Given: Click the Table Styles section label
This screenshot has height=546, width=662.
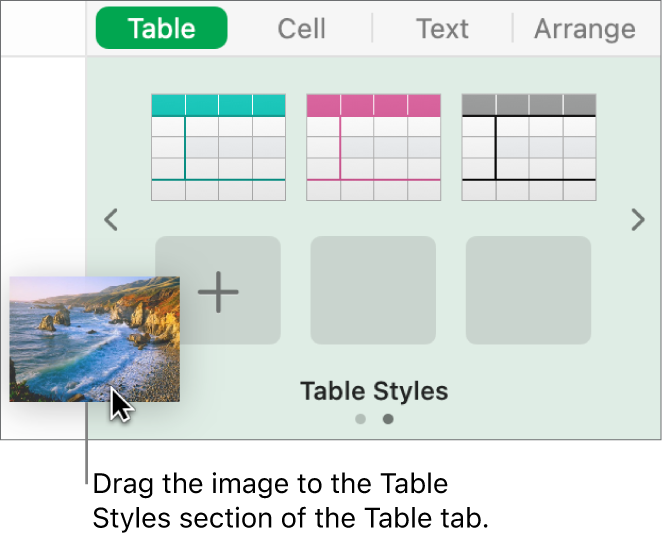Looking at the screenshot, I should pos(374,390).
